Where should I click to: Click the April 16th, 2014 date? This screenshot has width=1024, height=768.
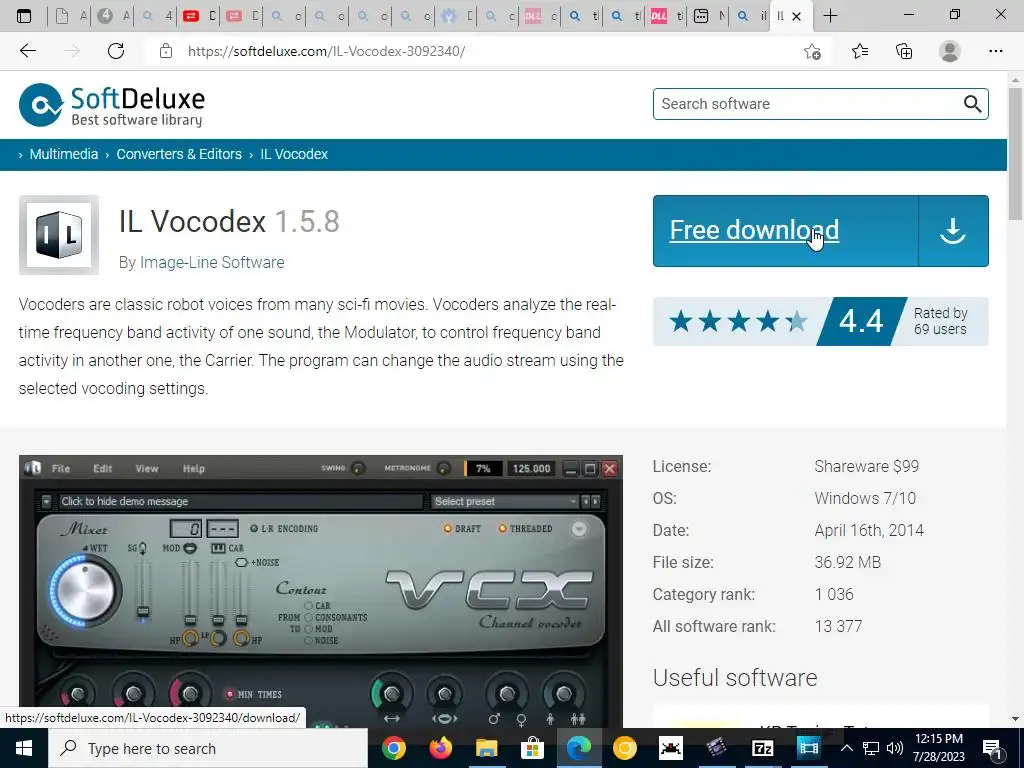coord(869,530)
